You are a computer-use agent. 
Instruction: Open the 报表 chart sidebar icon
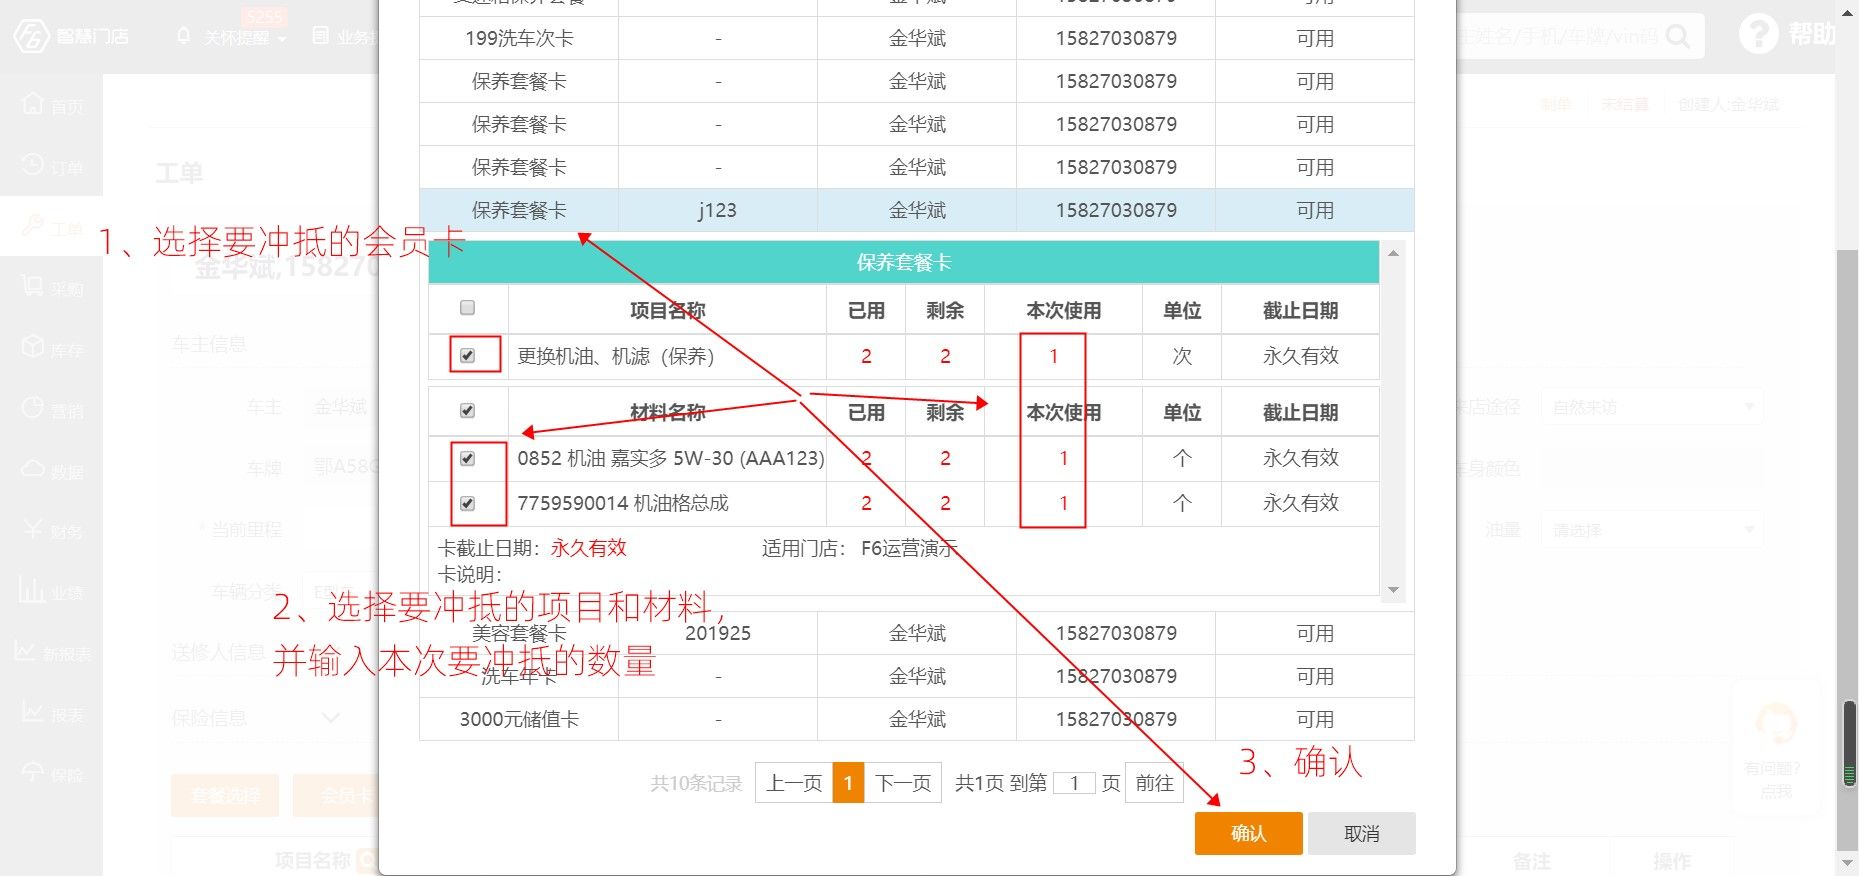(x=33, y=713)
